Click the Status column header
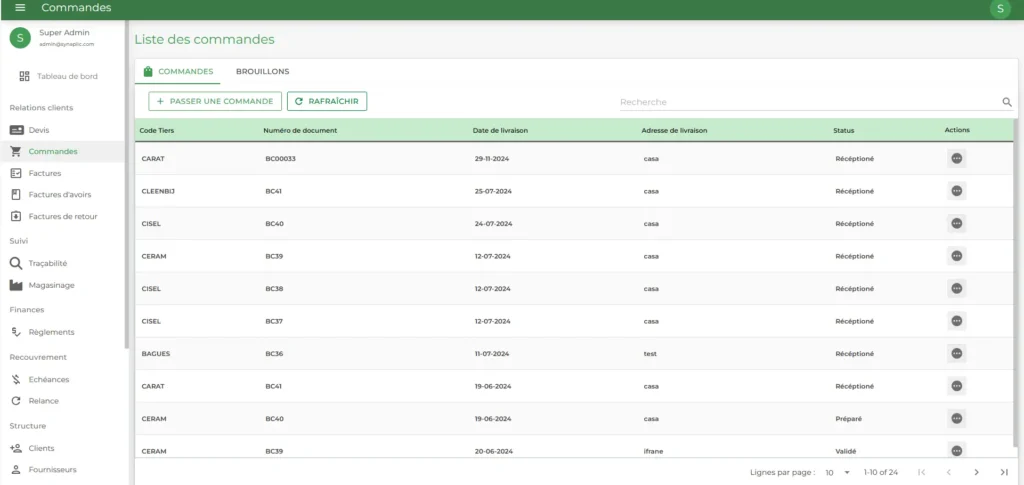Image resolution: width=1024 pixels, height=485 pixels. tap(844, 131)
